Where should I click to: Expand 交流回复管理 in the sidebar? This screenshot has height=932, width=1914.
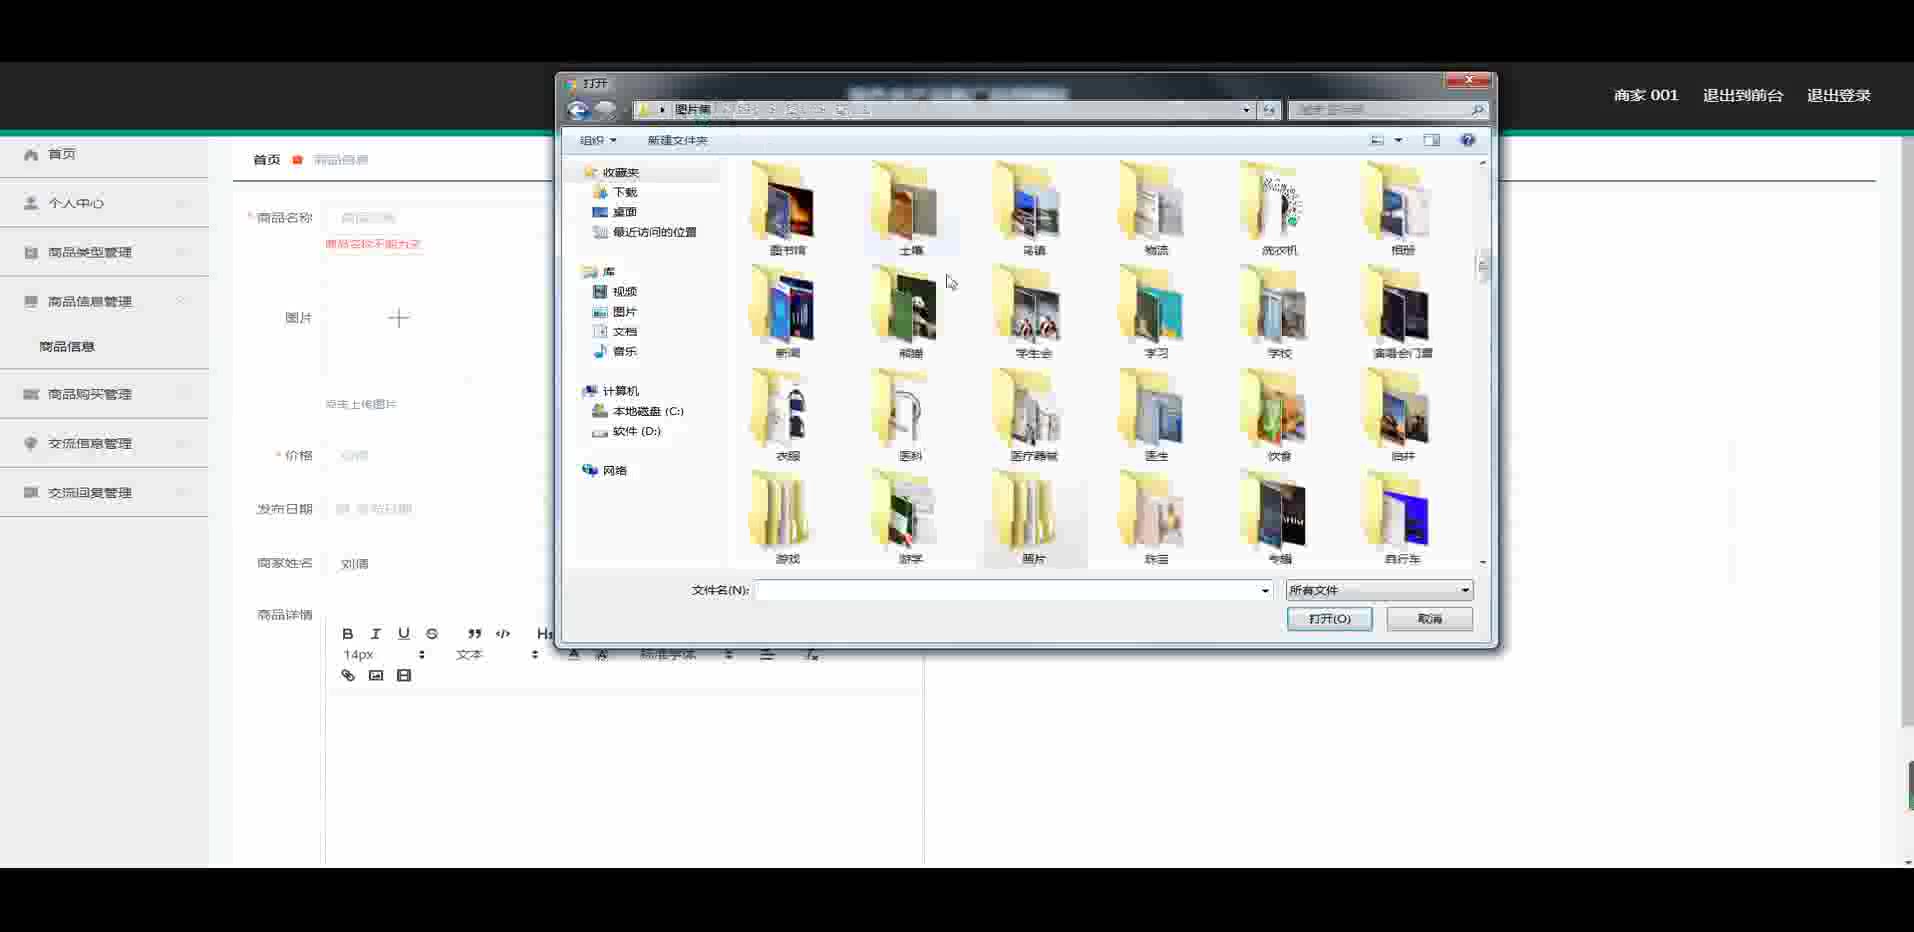[x=104, y=492]
